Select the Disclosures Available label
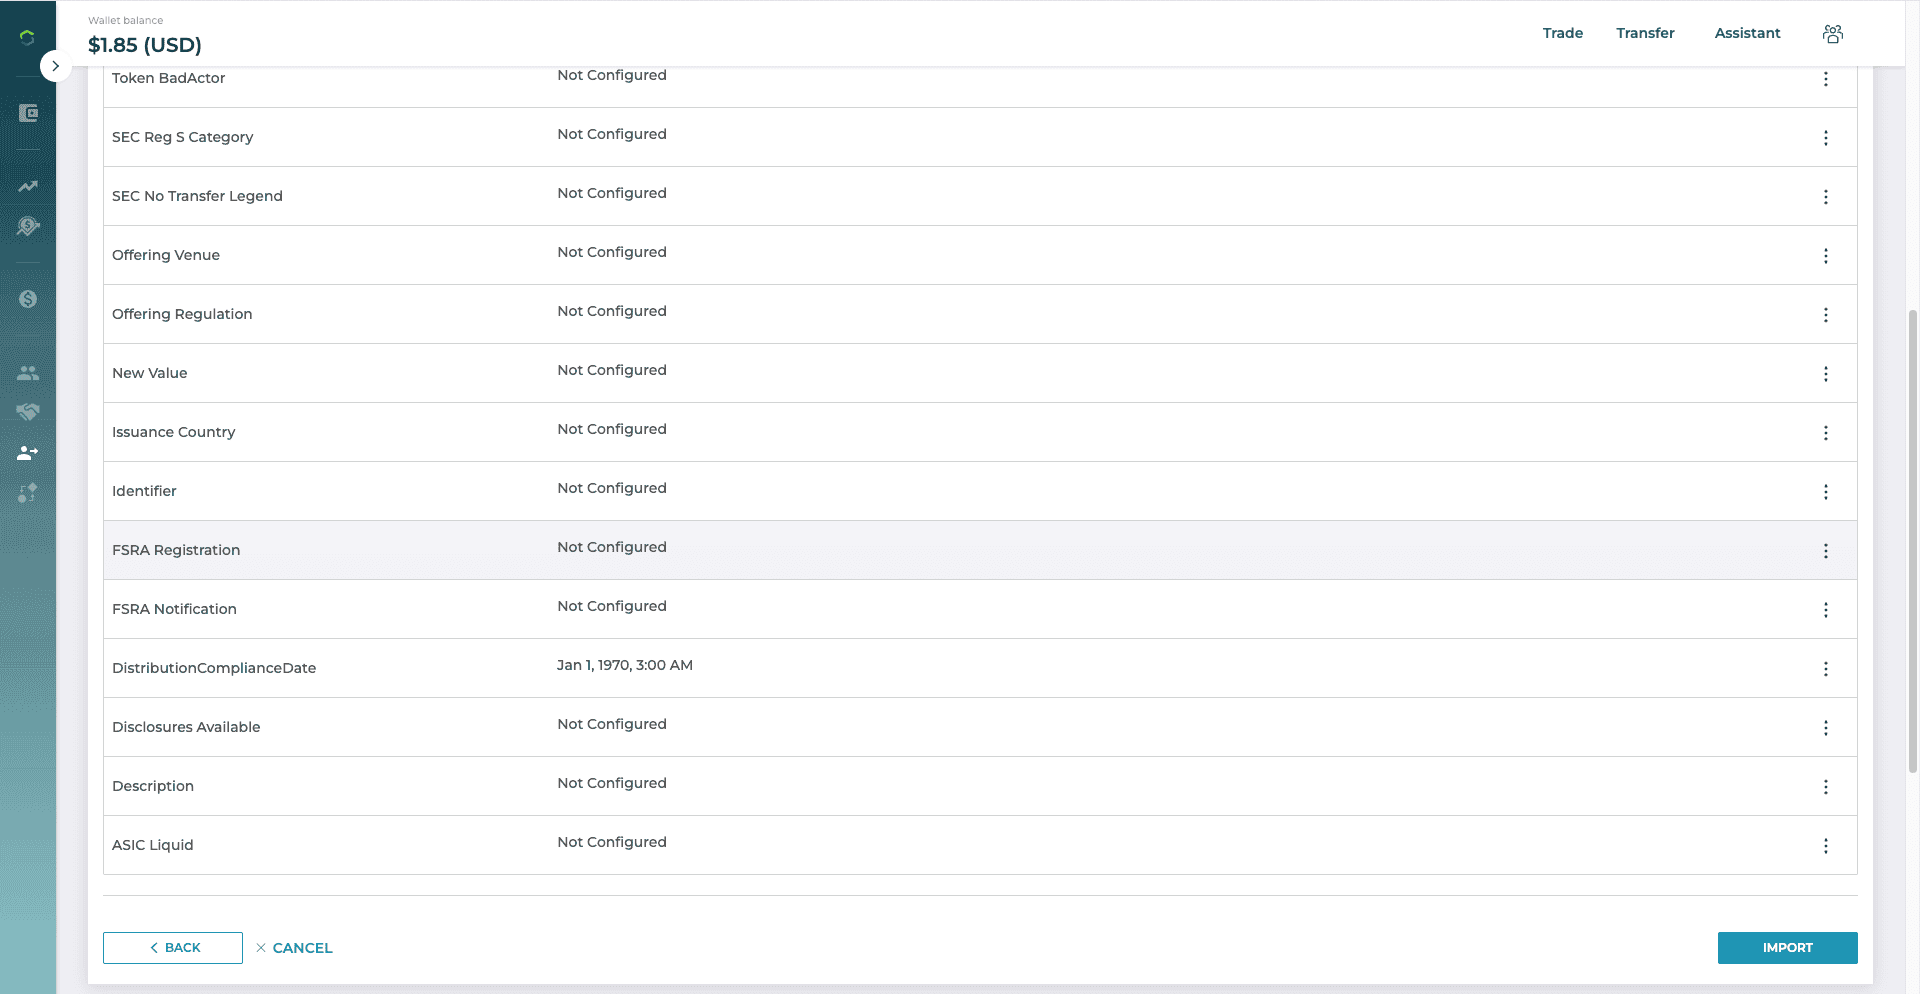This screenshot has width=1920, height=994. [186, 727]
